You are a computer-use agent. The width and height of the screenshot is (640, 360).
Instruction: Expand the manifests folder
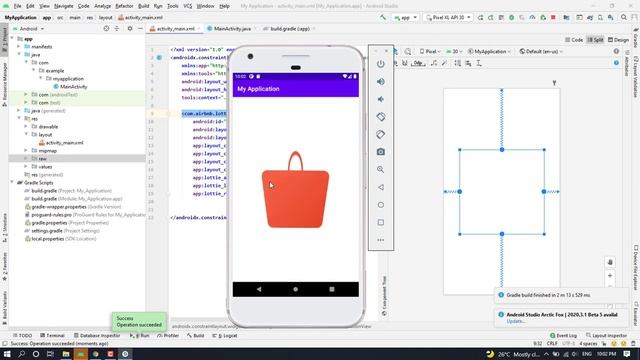pyautogui.click(x=19, y=47)
